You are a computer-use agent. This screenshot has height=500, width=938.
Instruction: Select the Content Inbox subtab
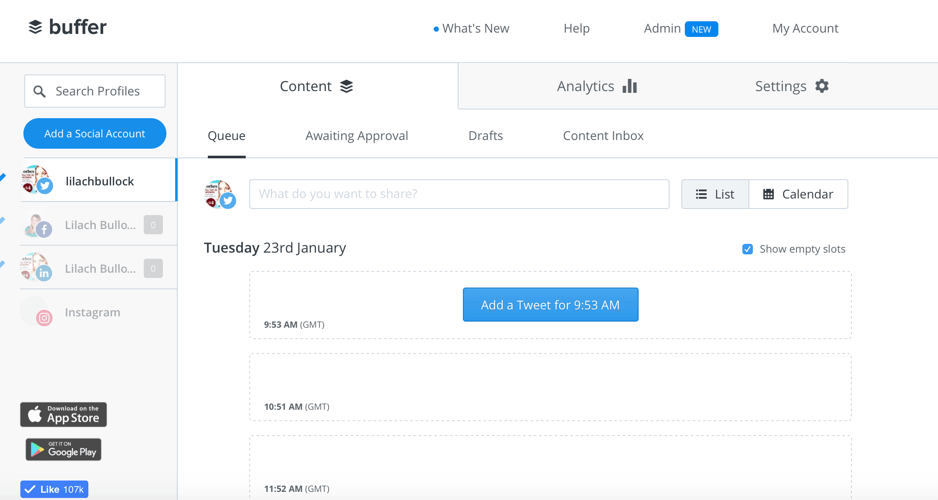(x=603, y=136)
